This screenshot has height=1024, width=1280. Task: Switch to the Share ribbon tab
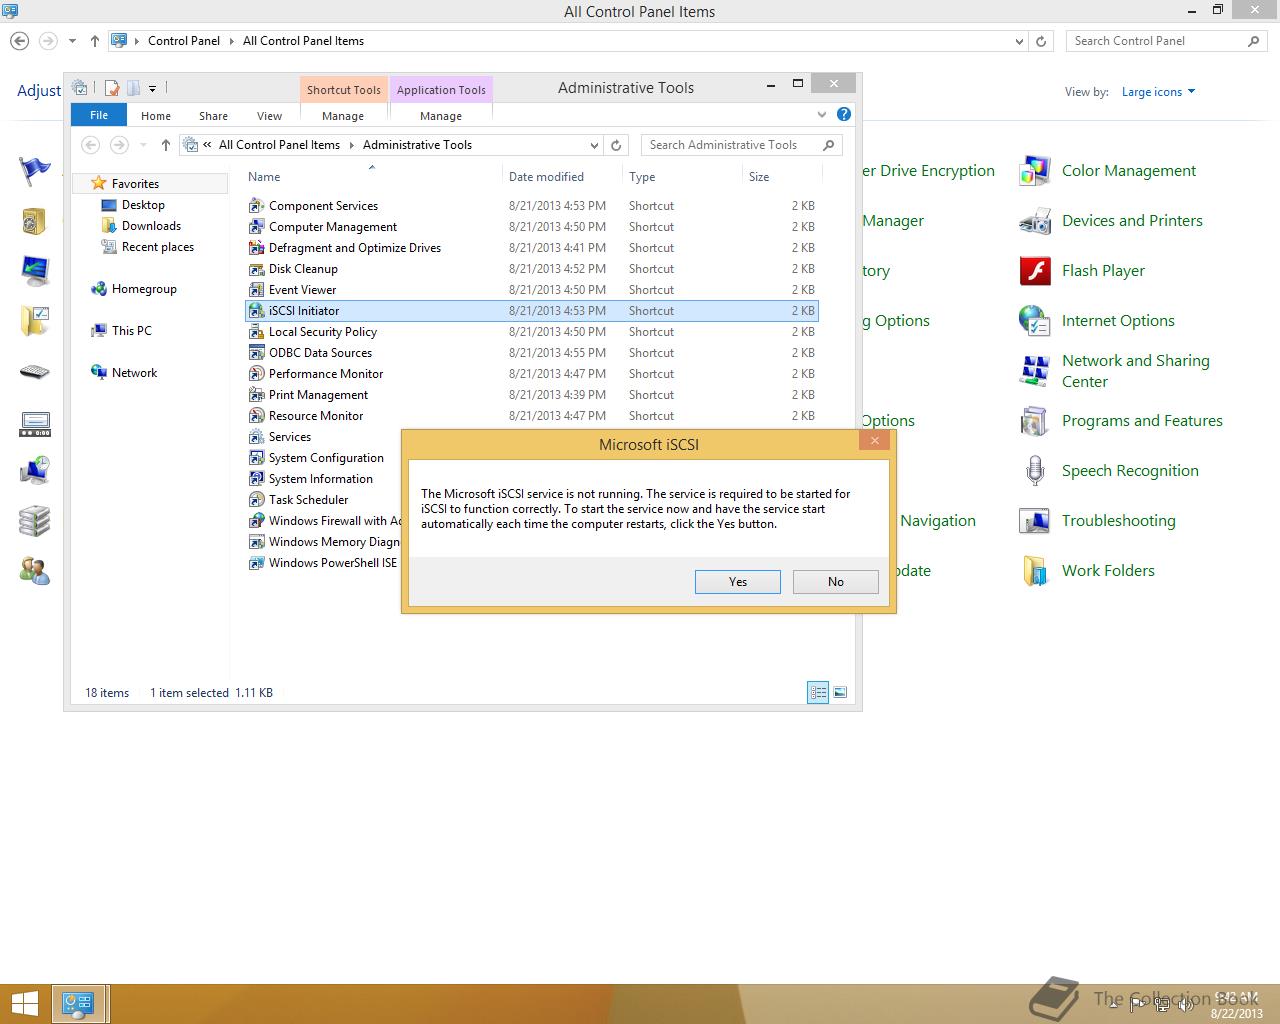point(213,116)
